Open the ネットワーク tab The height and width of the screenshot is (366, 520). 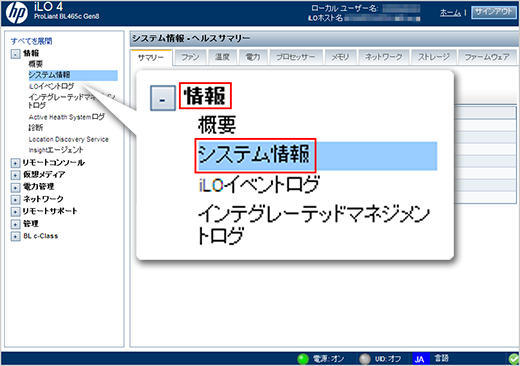[384, 57]
